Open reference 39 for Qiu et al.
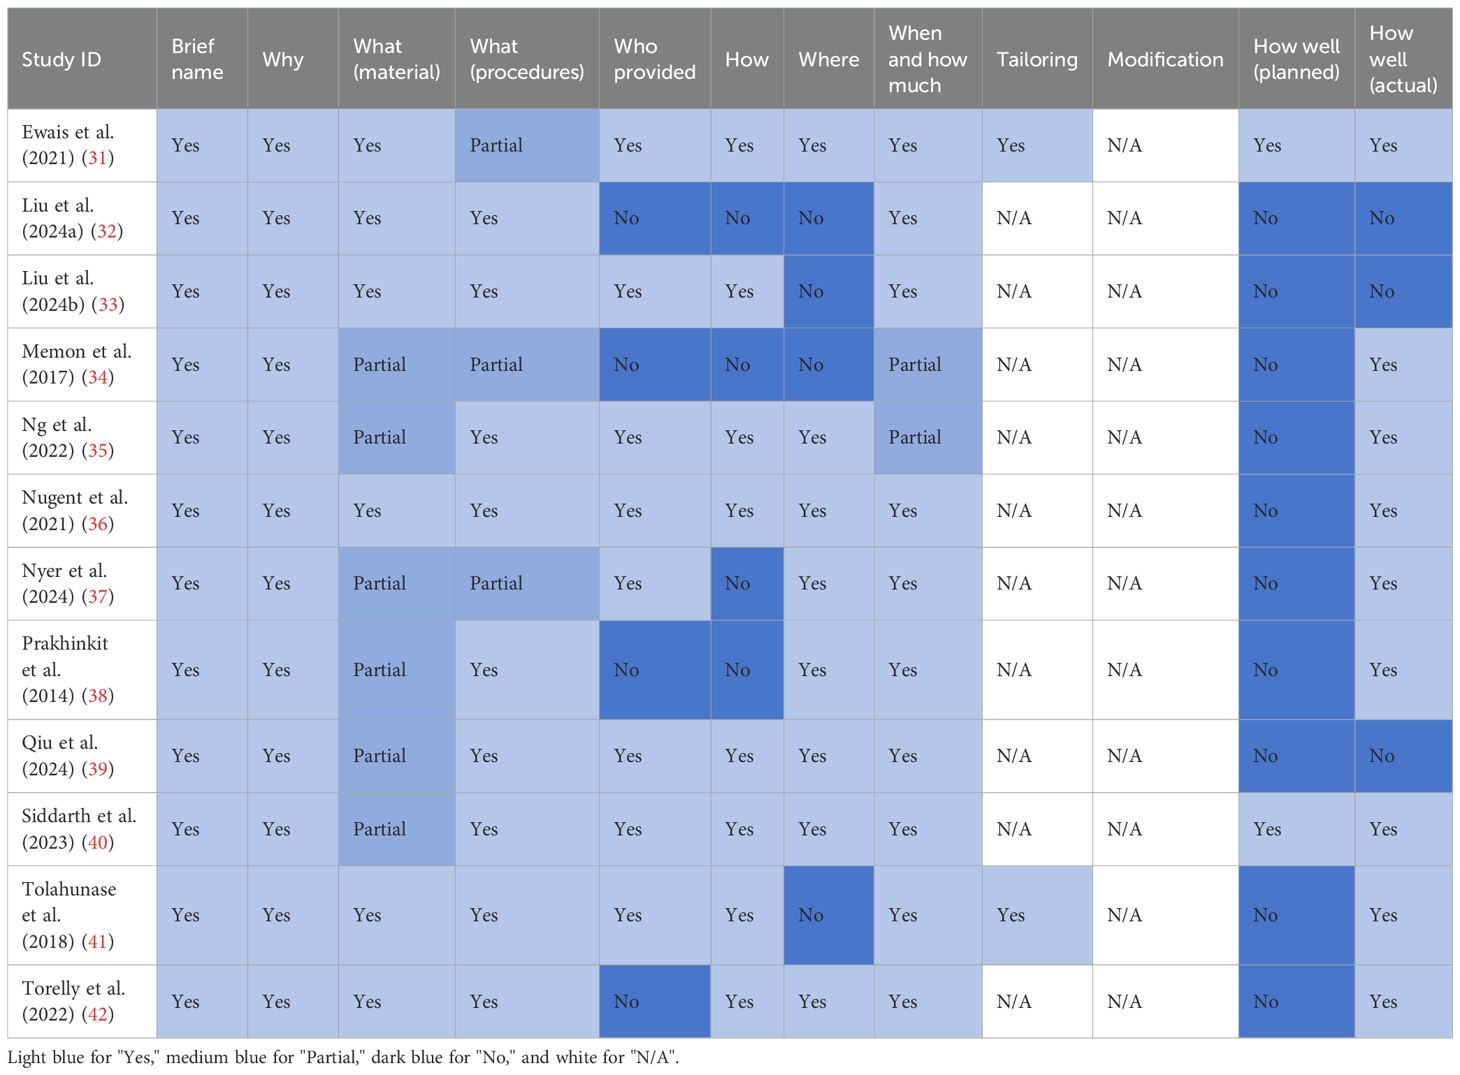 pyautogui.click(x=98, y=768)
